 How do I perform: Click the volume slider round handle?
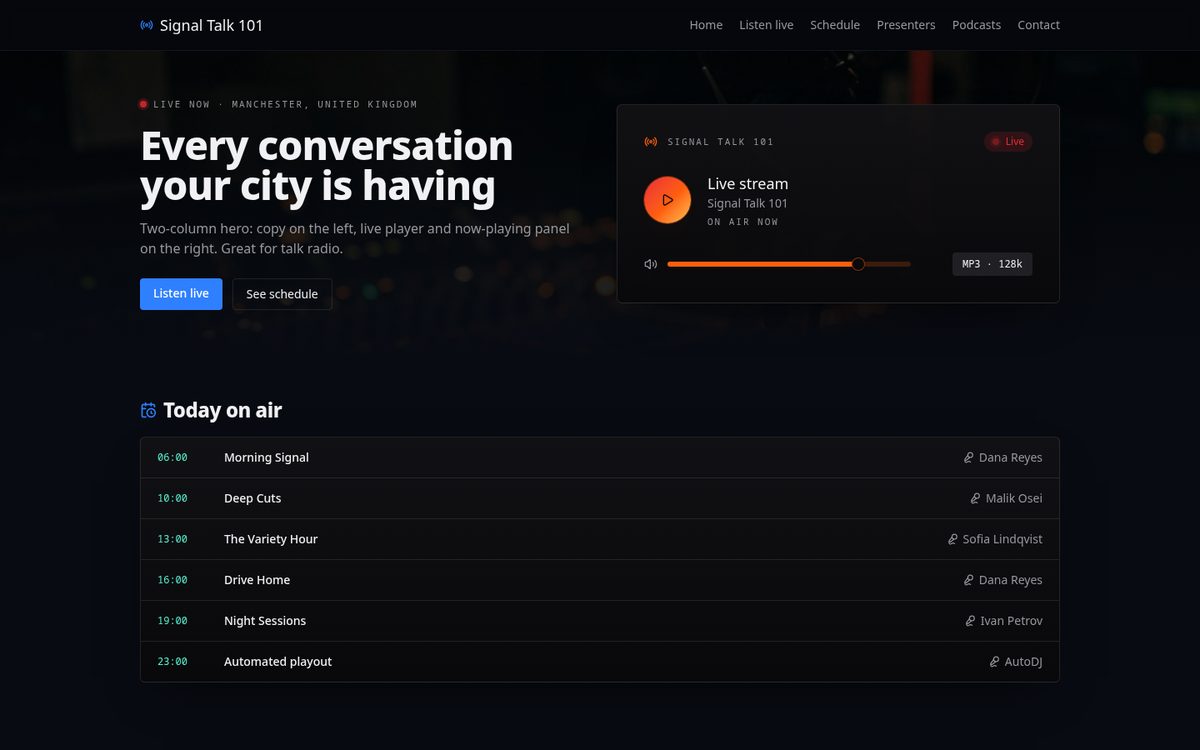coord(858,264)
